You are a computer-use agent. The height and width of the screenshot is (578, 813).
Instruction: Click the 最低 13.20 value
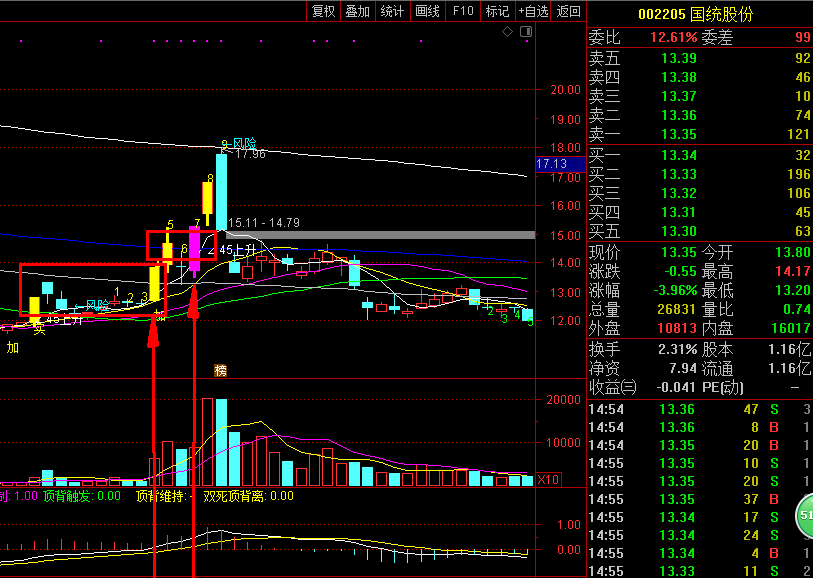pyautogui.click(x=792, y=290)
